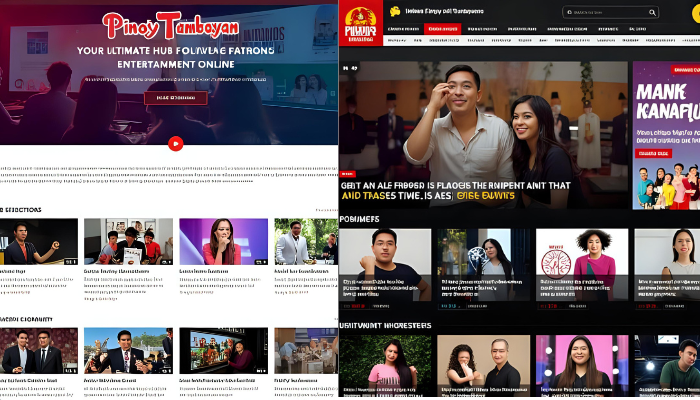Click the small yellow icon beside the header title

395,11
